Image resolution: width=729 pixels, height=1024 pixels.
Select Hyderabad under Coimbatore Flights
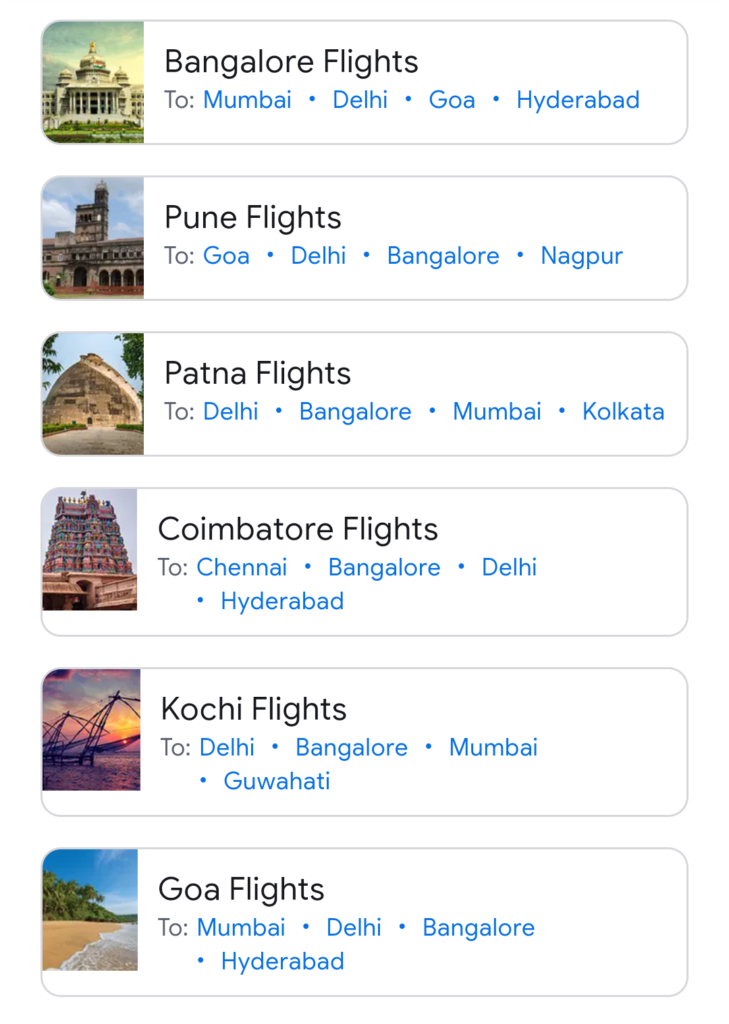point(282,602)
